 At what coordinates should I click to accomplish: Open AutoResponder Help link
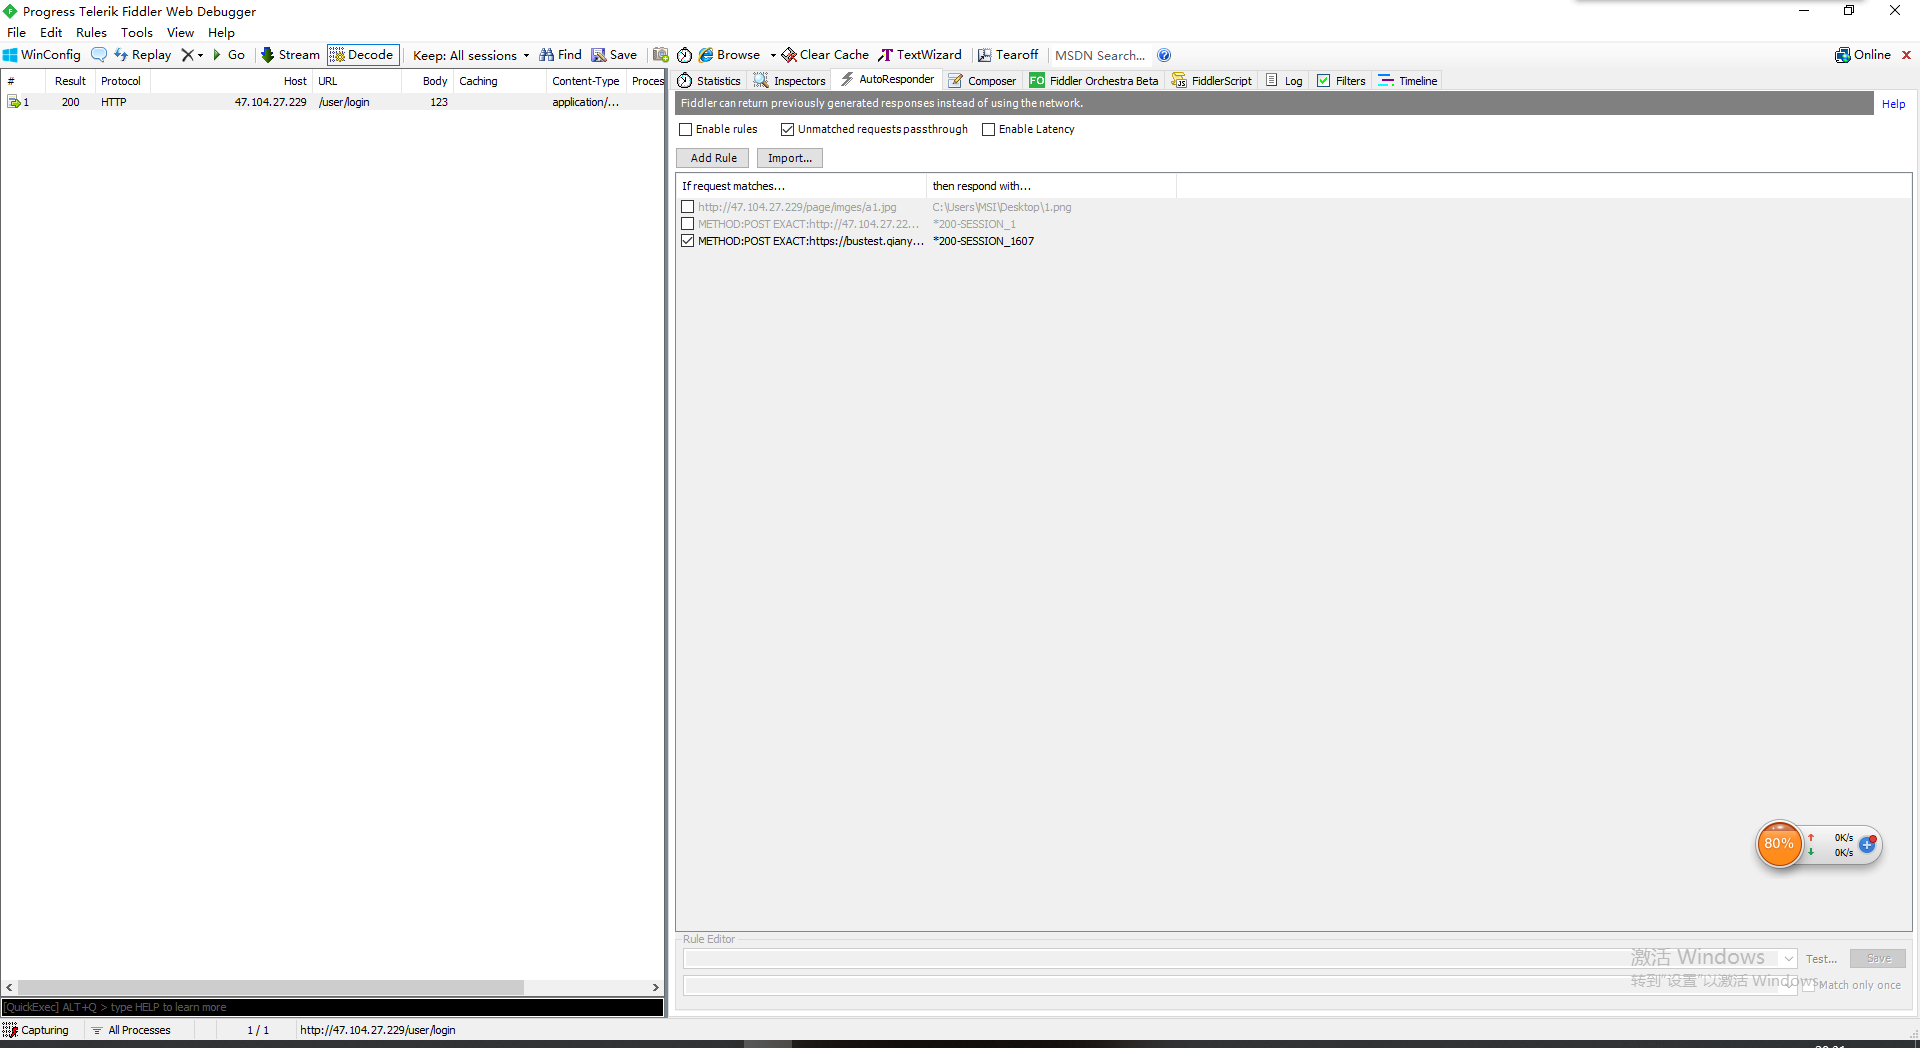pos(1894,104)
